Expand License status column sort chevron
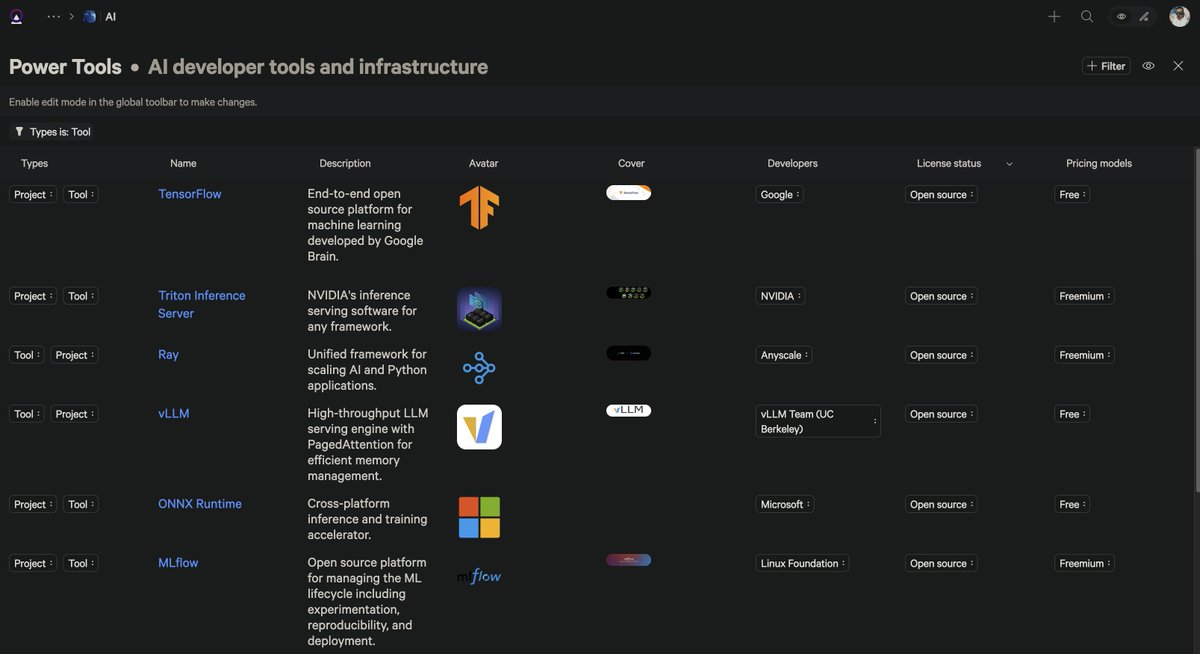 tap(1009, 164)
